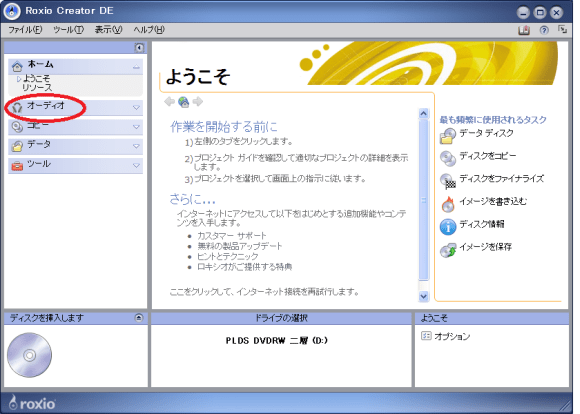Open the Tools (ツール) menu

point(68,30)
